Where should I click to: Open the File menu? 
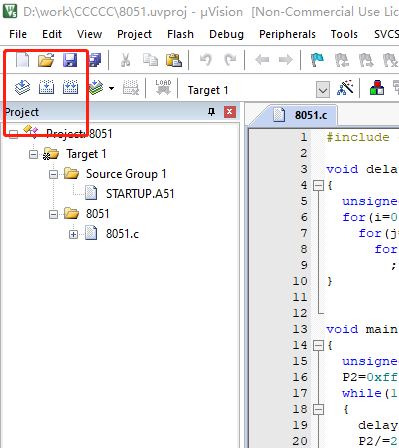[x=18, y=34]
